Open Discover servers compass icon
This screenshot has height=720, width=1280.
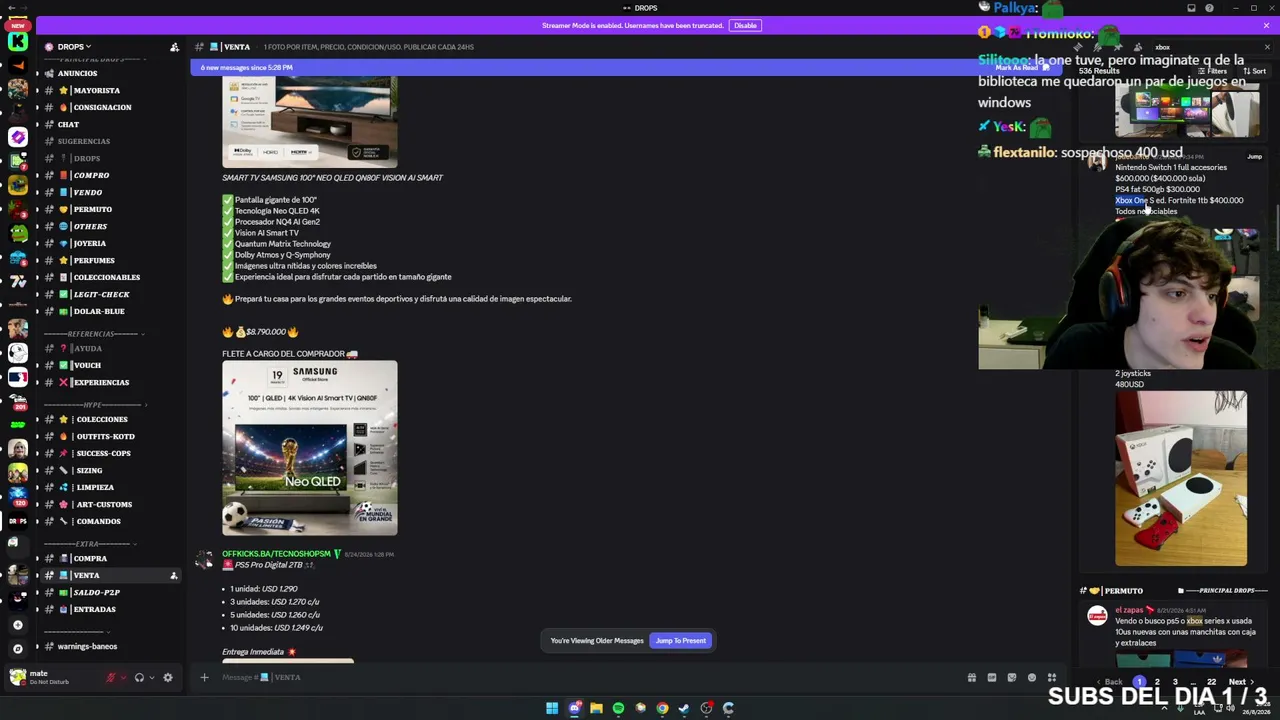click(18, 648)
